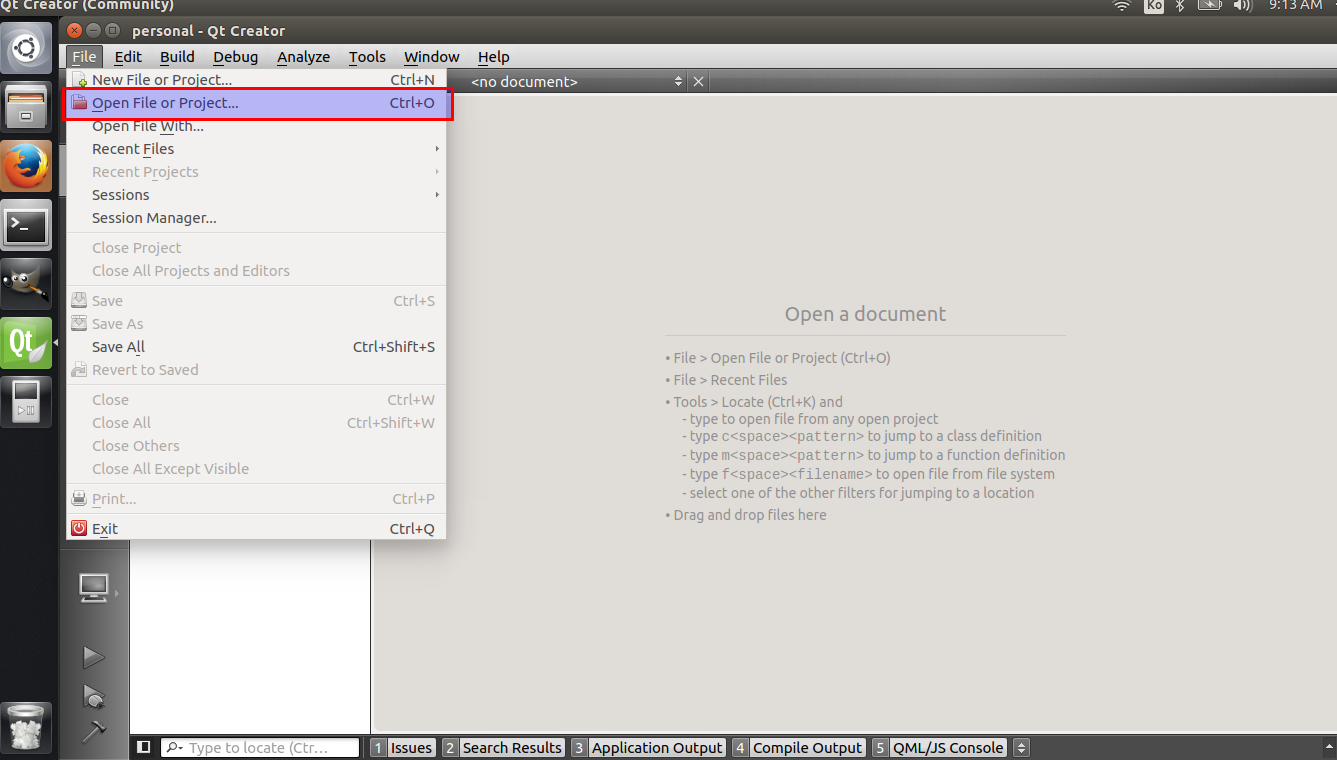1337x760 pixels.
Task: Click the Run (play) button
Action: tap(93, 657)
